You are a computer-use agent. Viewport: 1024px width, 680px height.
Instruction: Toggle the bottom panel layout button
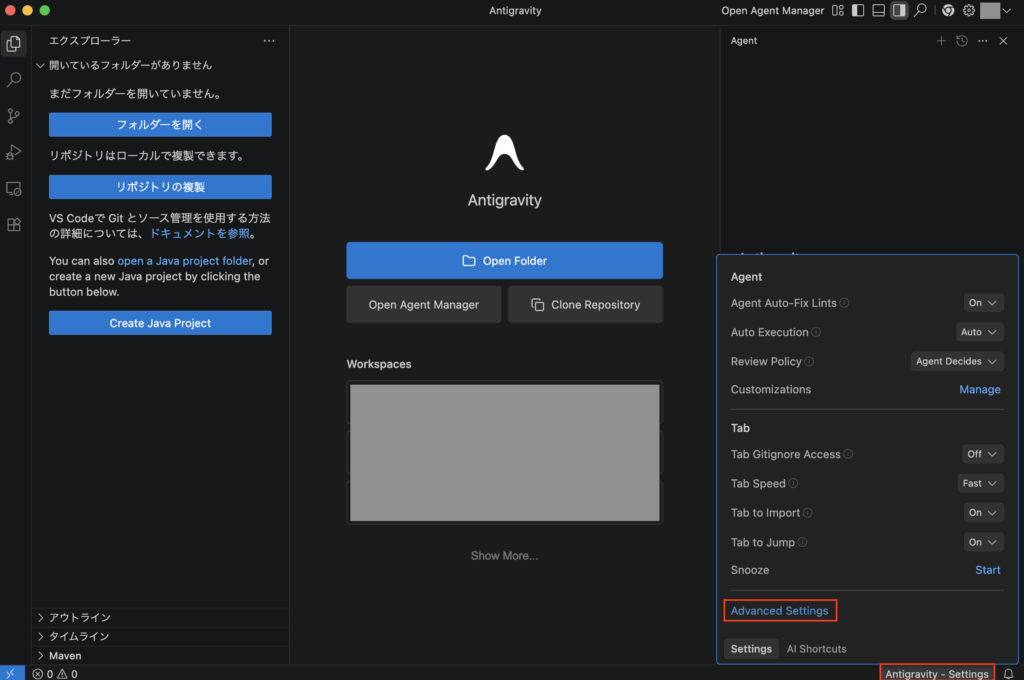878,11
